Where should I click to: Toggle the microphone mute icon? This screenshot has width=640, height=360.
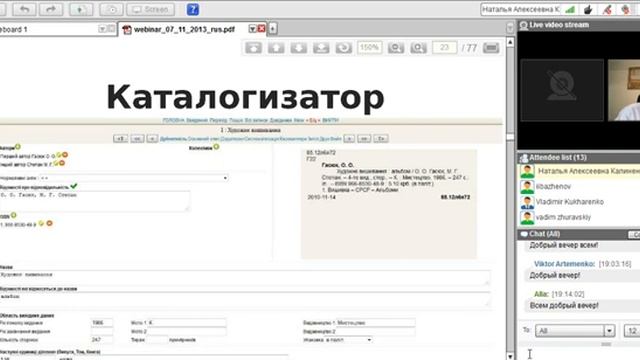coord(607,9)
